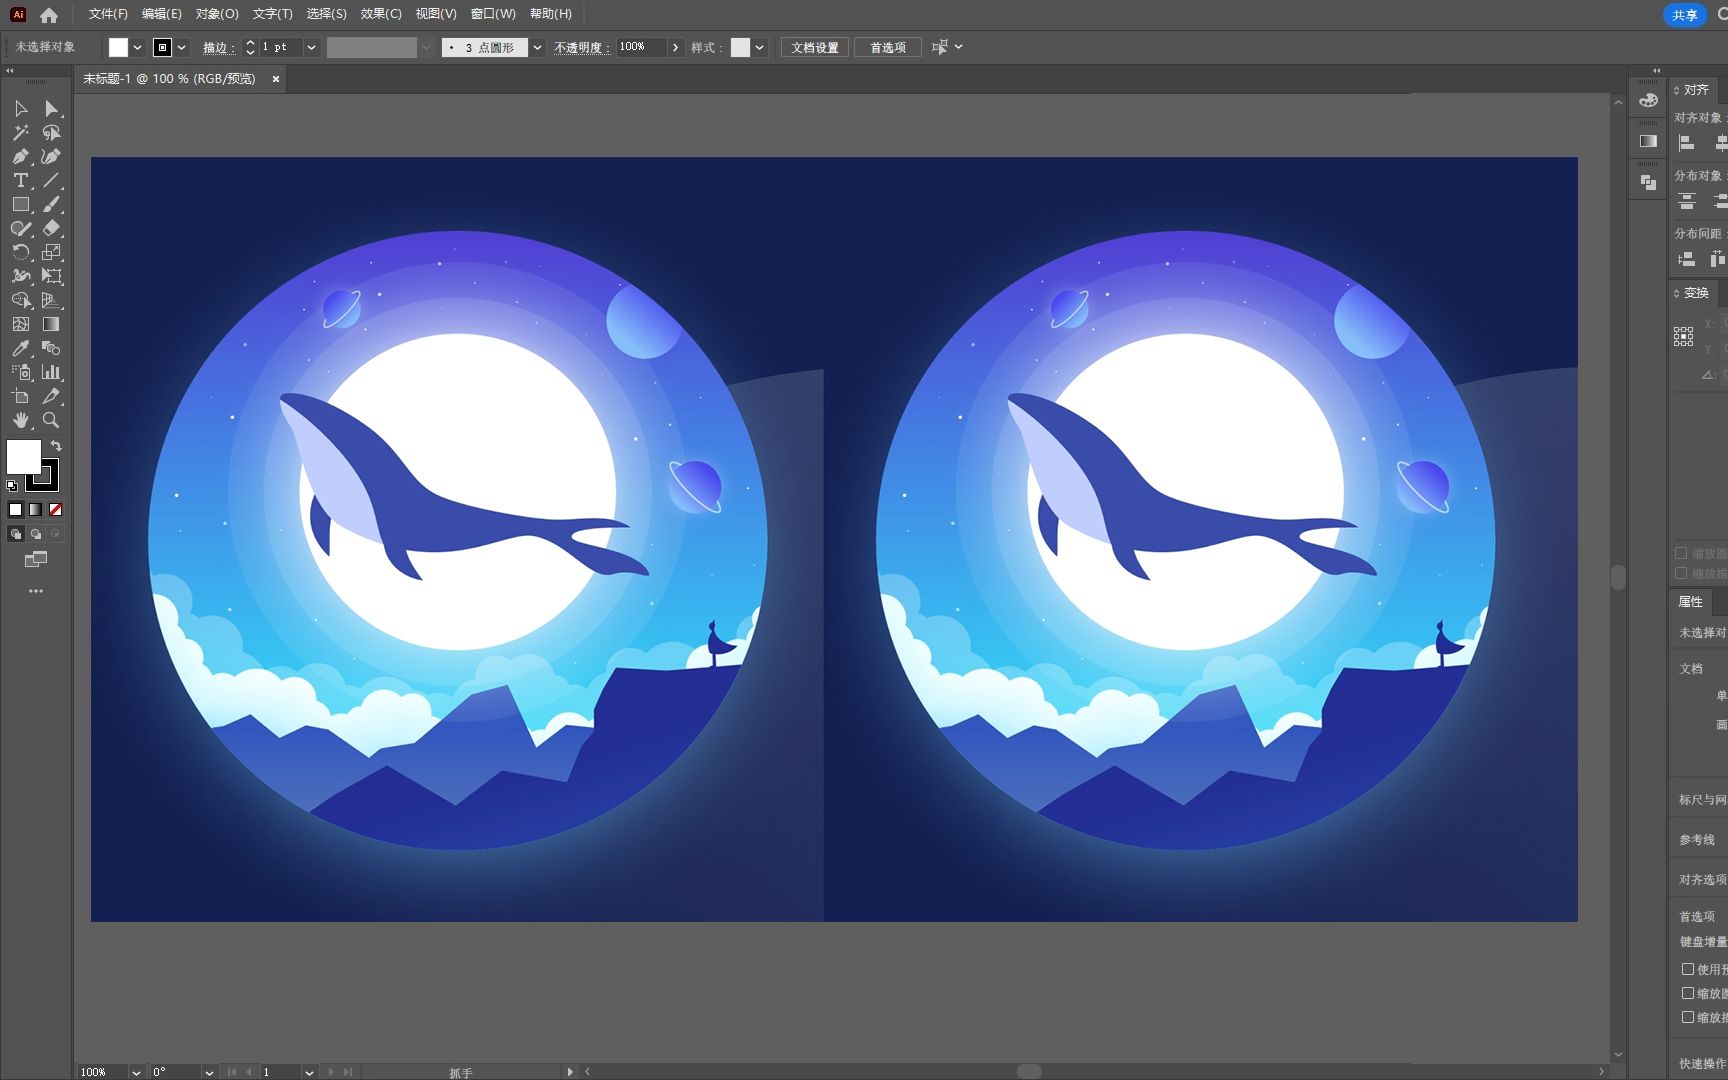Screen dimensions: 1728x1080
Task: Enable Draw Normal mode
Action: (x=16, y=534)
